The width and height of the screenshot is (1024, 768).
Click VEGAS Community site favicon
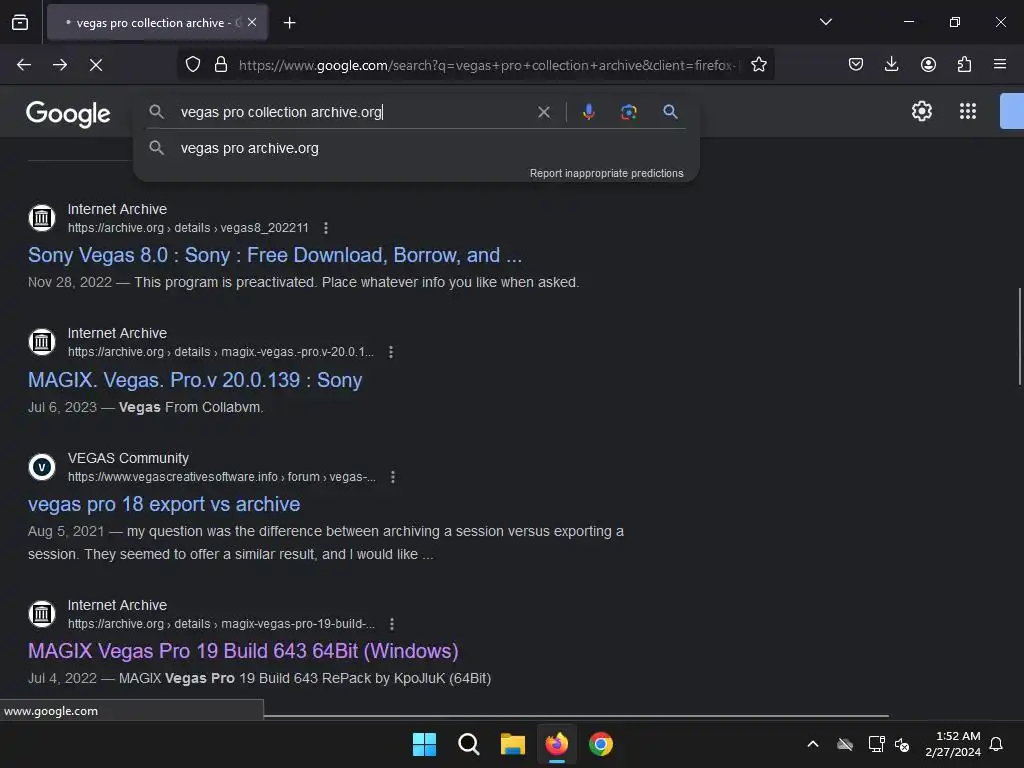tap(42, 467)
